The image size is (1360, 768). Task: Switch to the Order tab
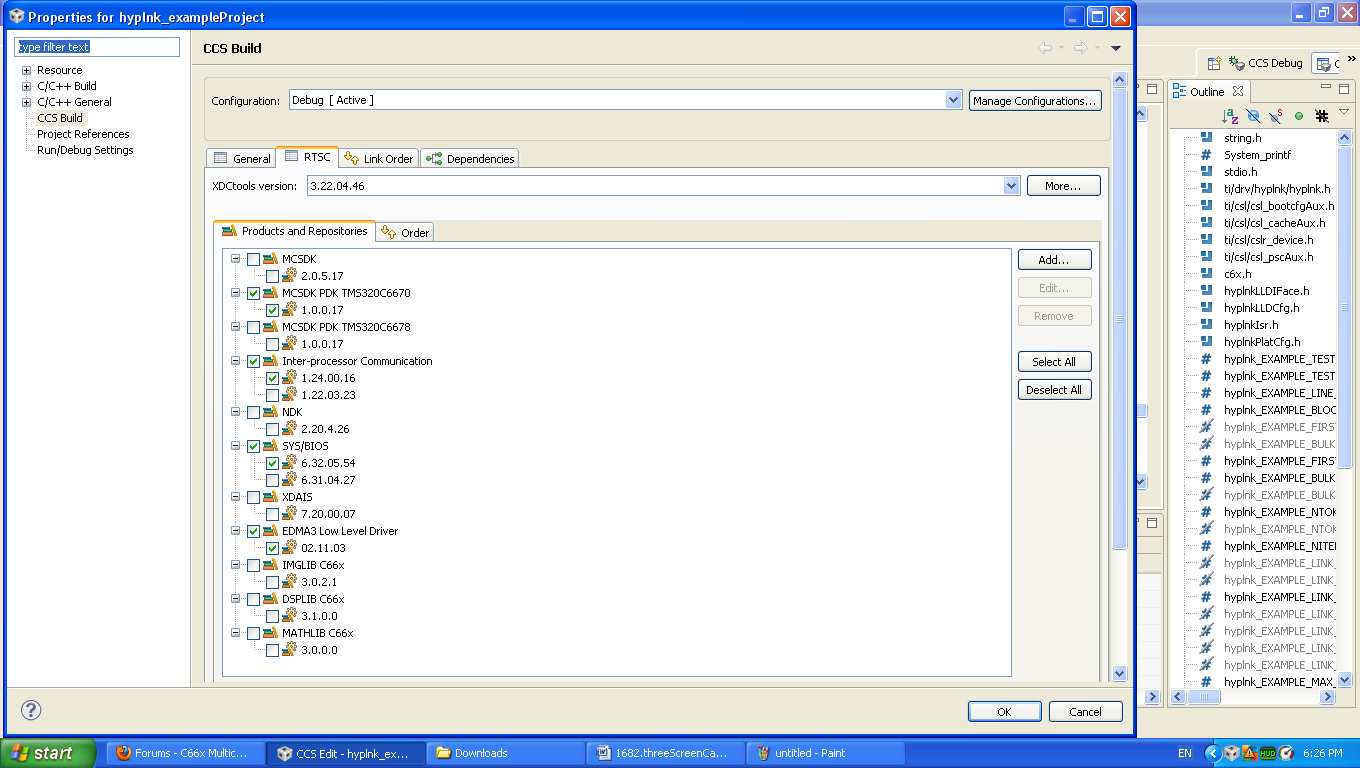click(x=405, y=232)
